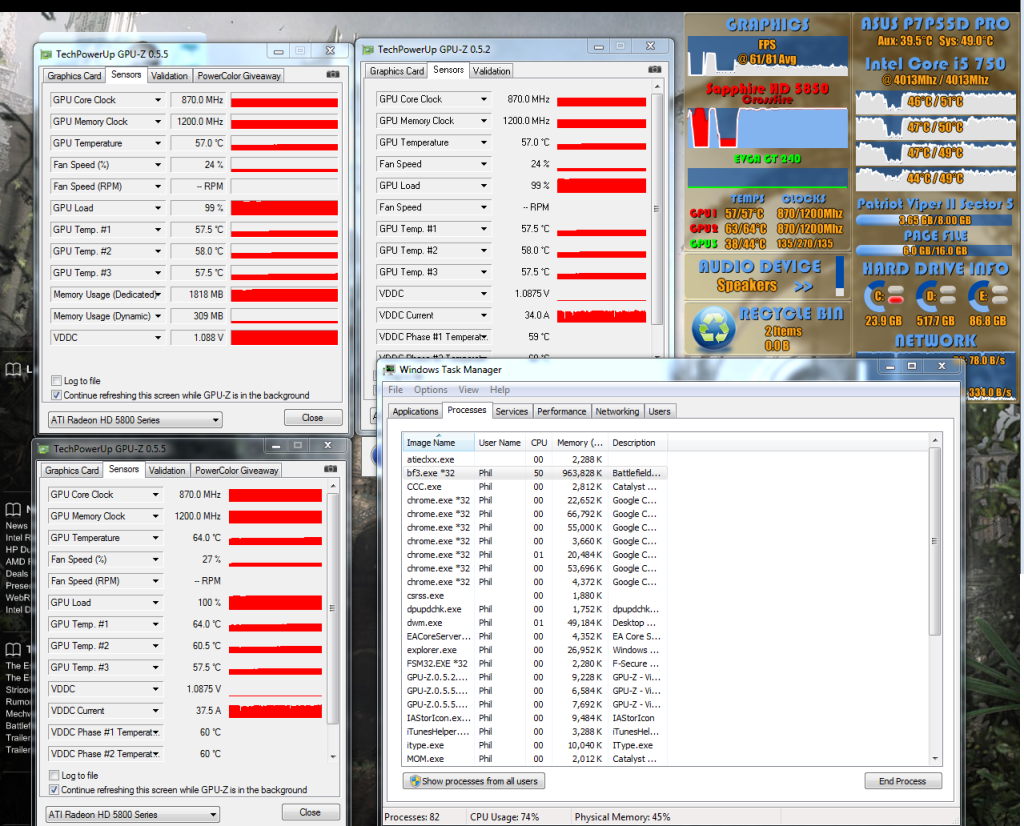Screen dimensions: 1024x826
Task: Open the Help menu in Task Manager
Action: coord(500,390)
